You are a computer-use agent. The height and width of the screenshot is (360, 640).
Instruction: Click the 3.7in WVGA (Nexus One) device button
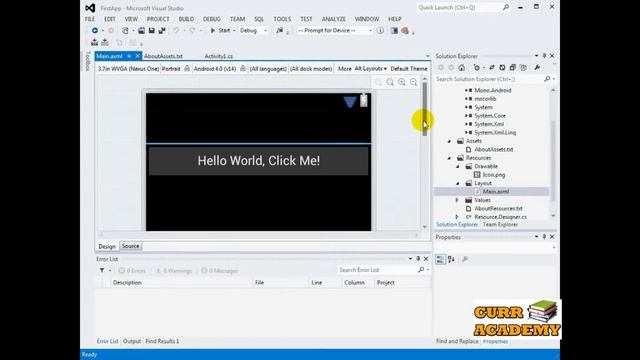coord(128,69)
